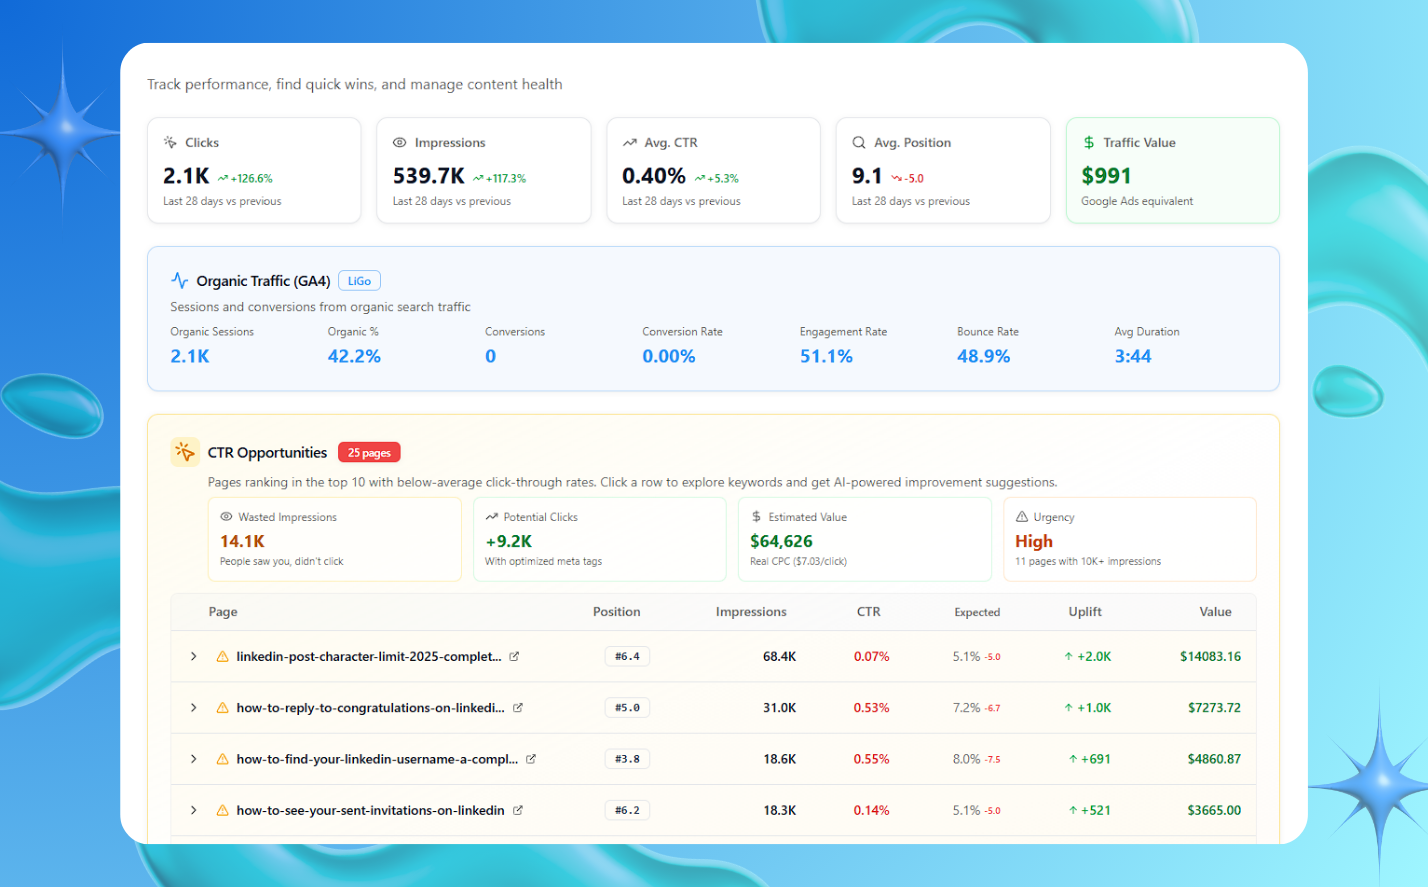Click the 42.2% Organic % value

(354, 357)
